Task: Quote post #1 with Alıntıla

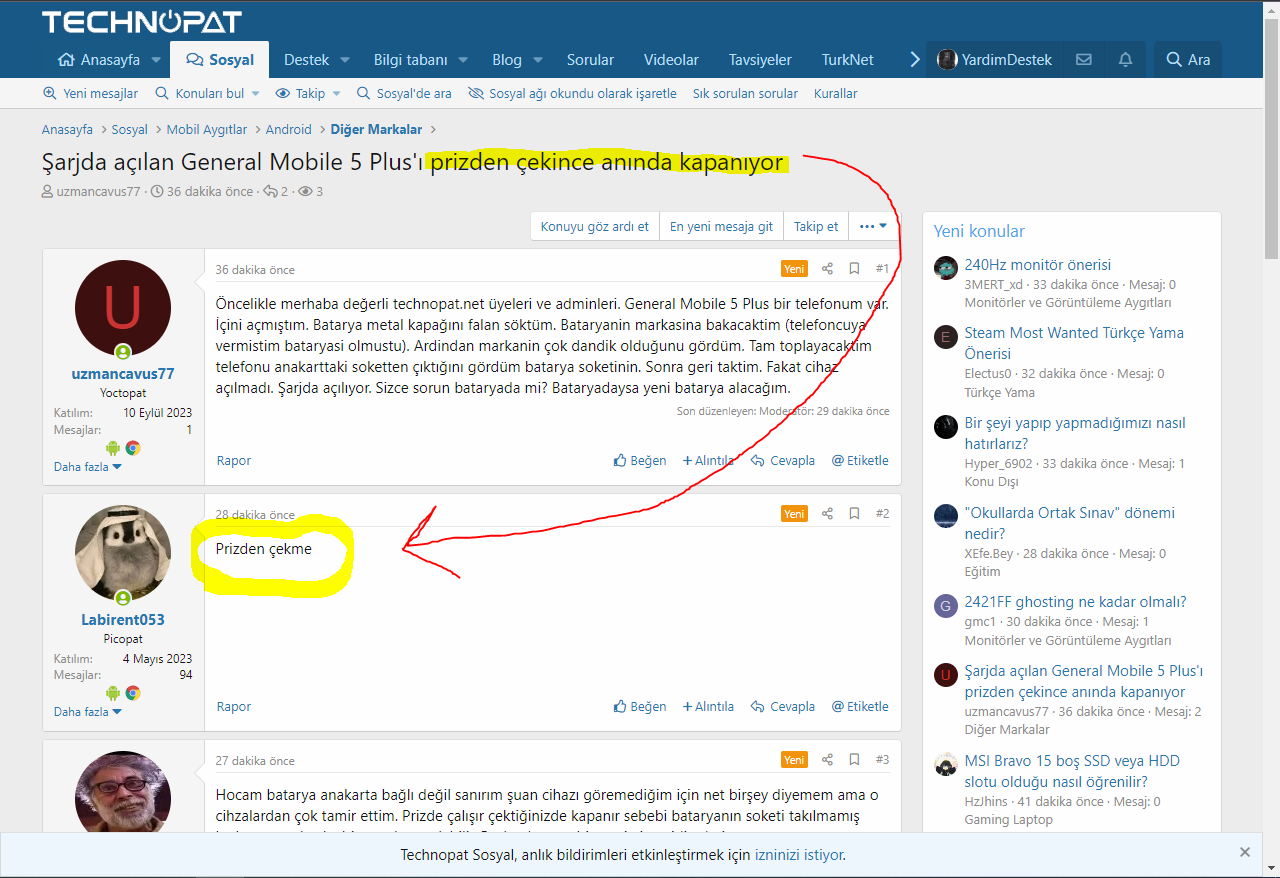Action: tap(708, 461)
